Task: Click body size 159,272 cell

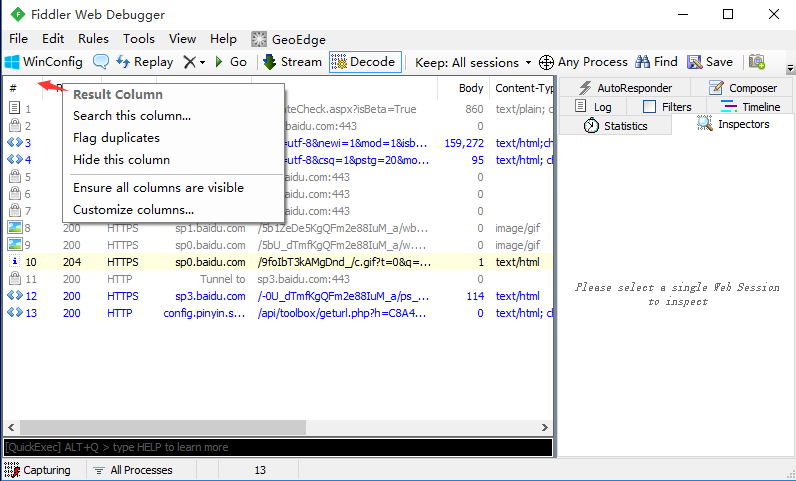Action: (464, 143)
